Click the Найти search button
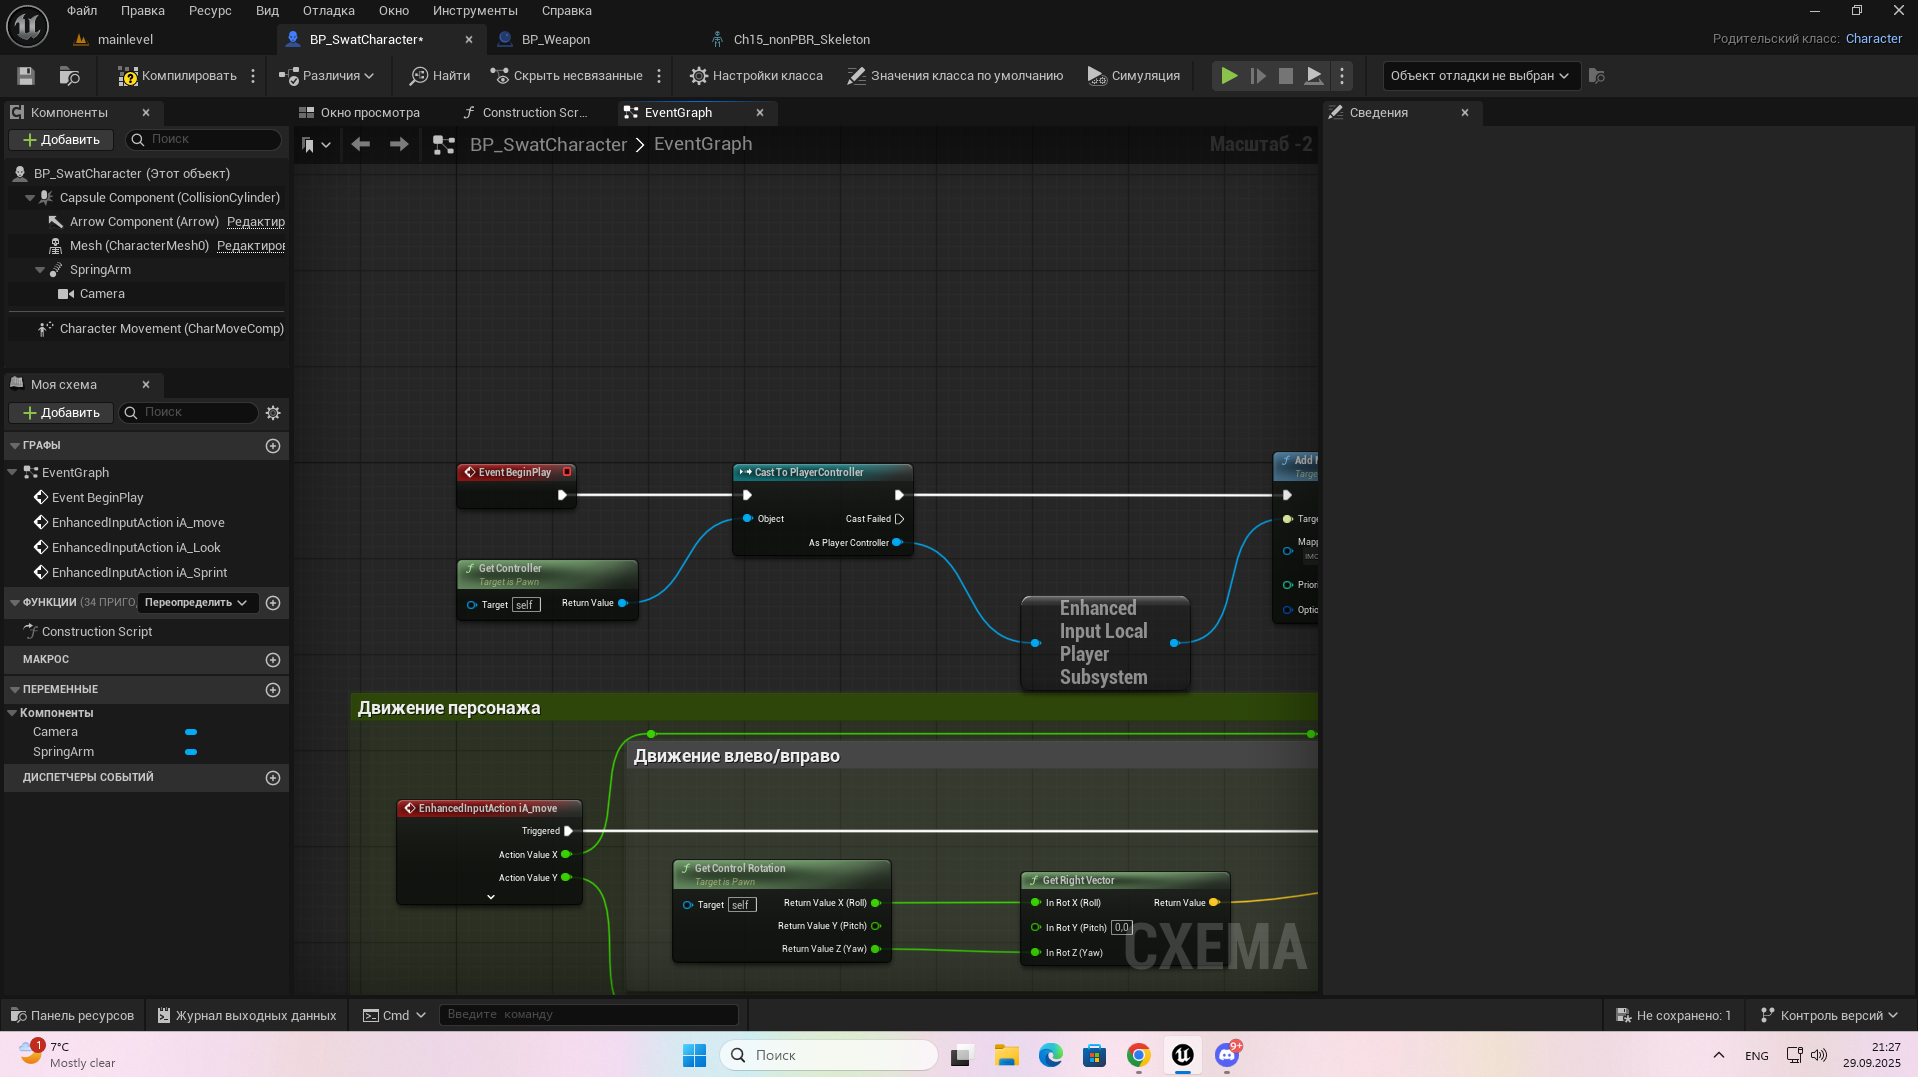The height and width of the screenshot is (1077, 1918). (440, 76)
